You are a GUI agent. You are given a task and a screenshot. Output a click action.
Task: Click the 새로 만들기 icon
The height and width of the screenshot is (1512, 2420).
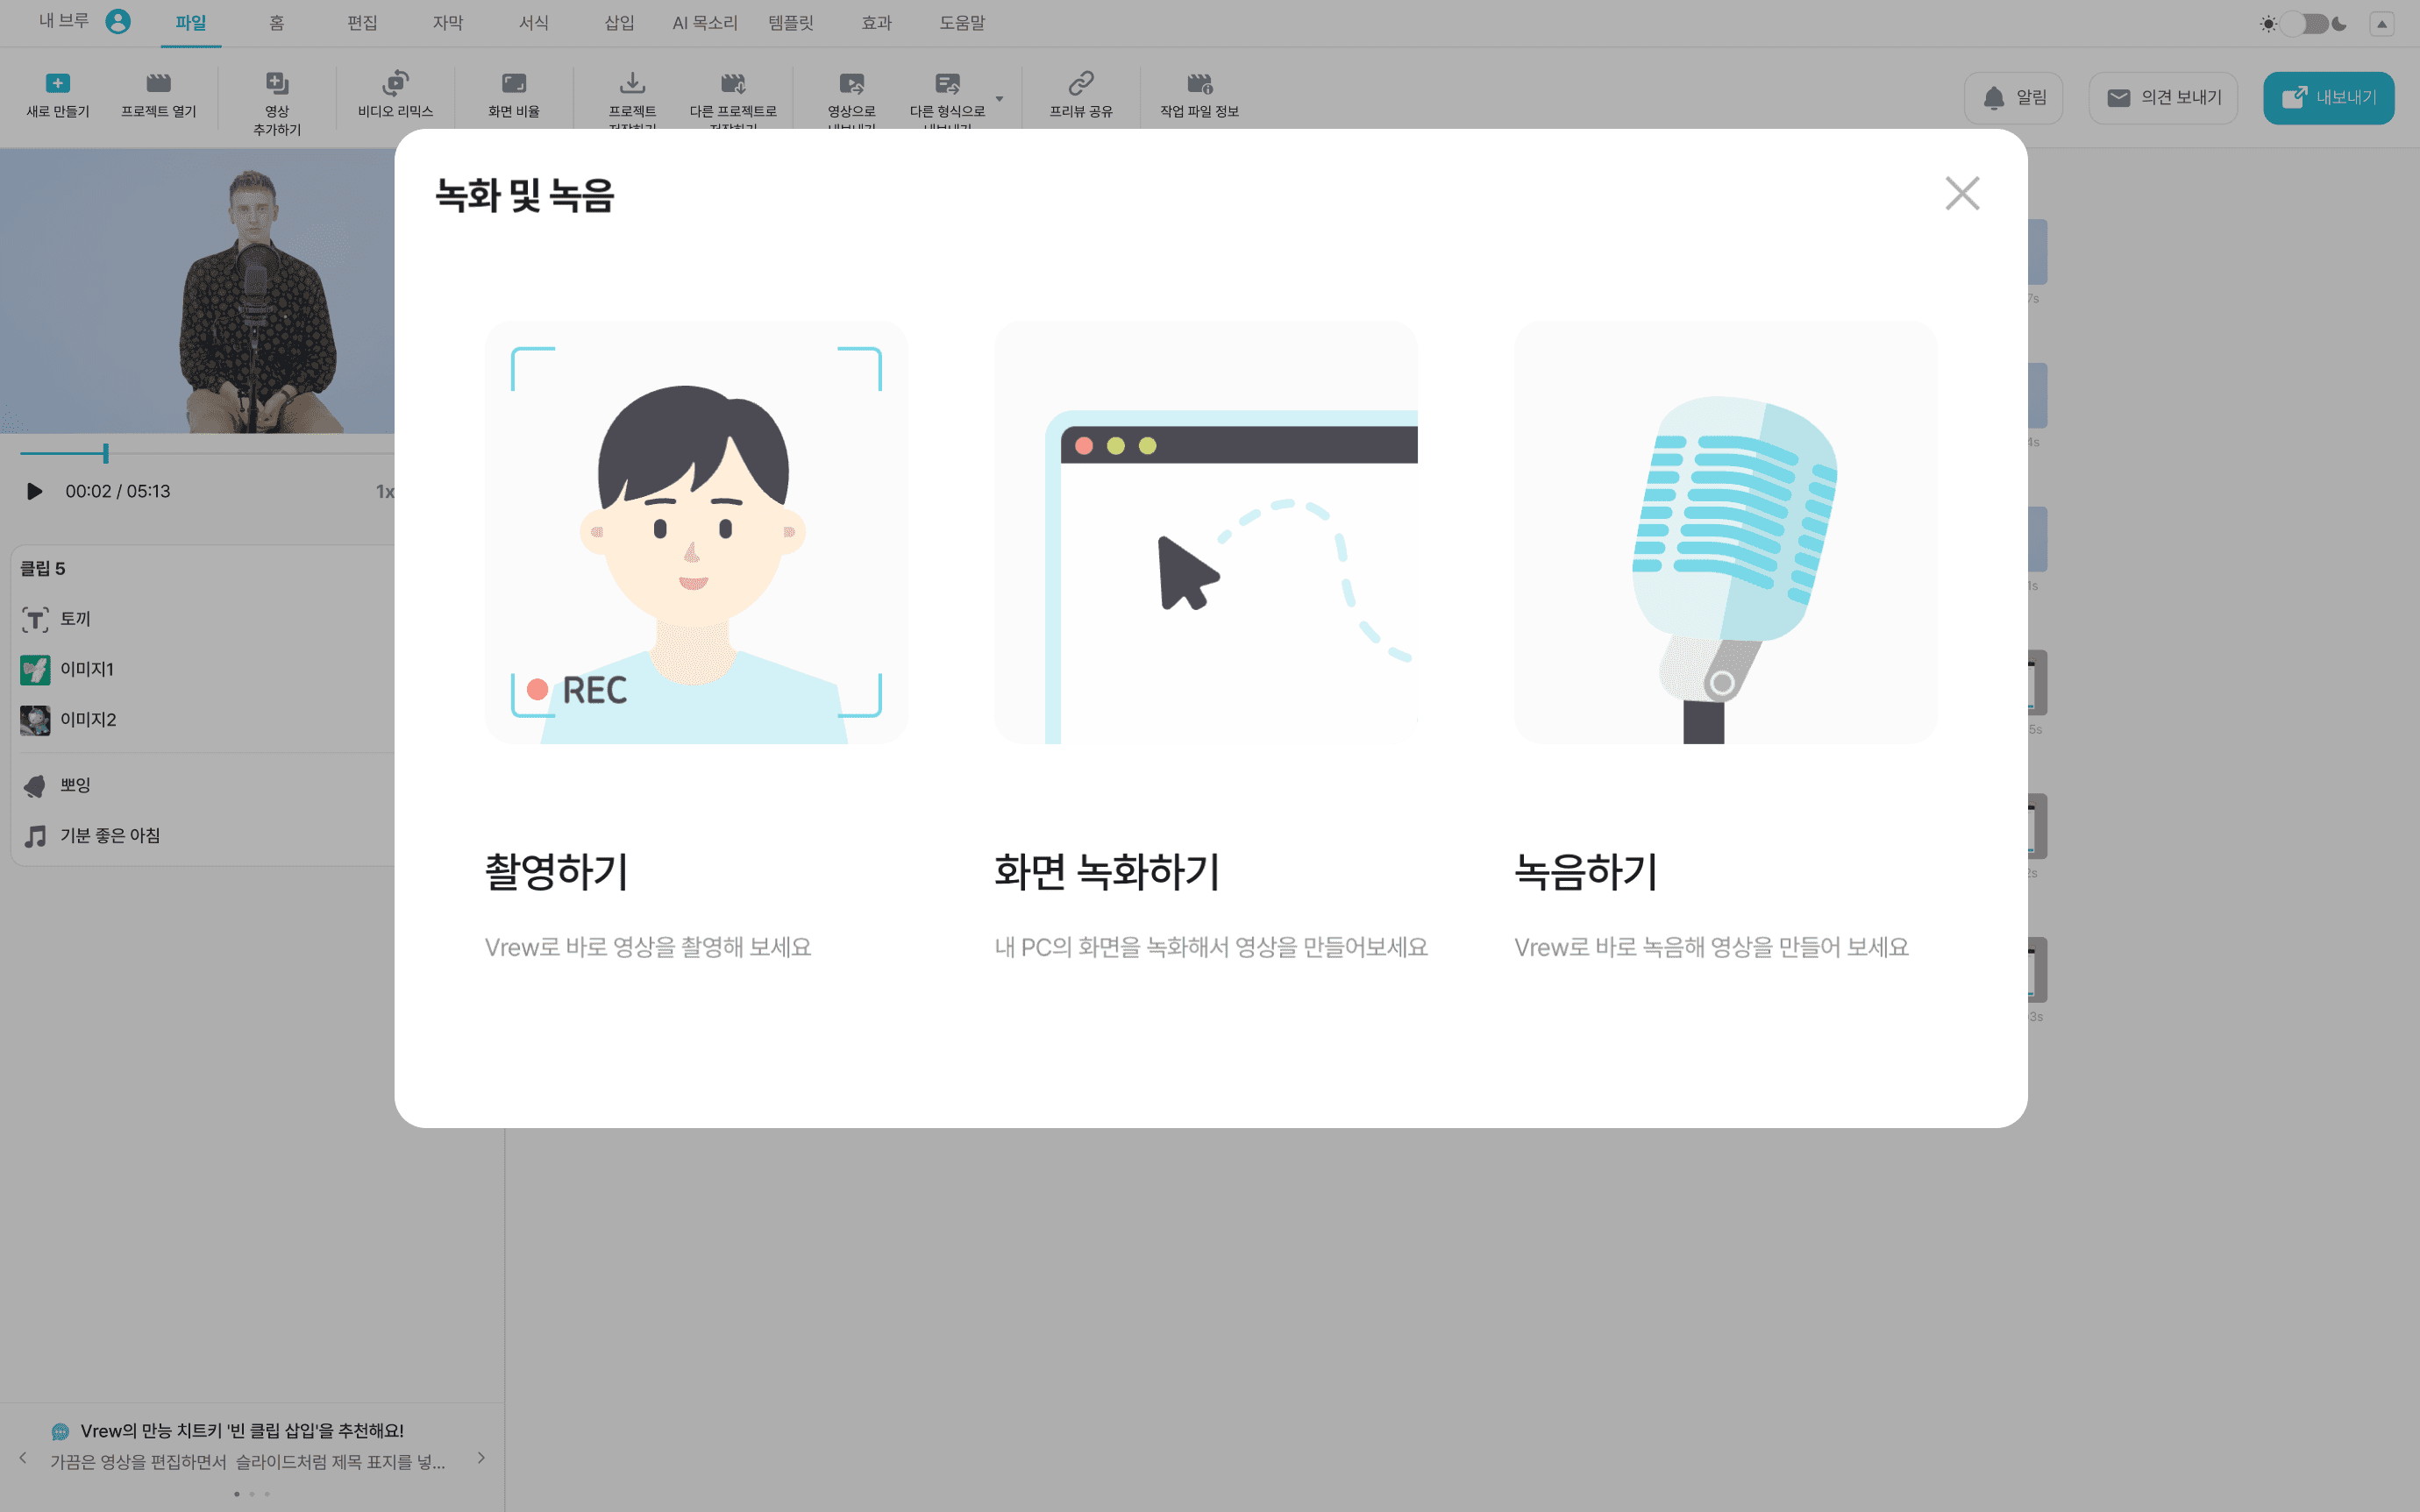point(58,84)
